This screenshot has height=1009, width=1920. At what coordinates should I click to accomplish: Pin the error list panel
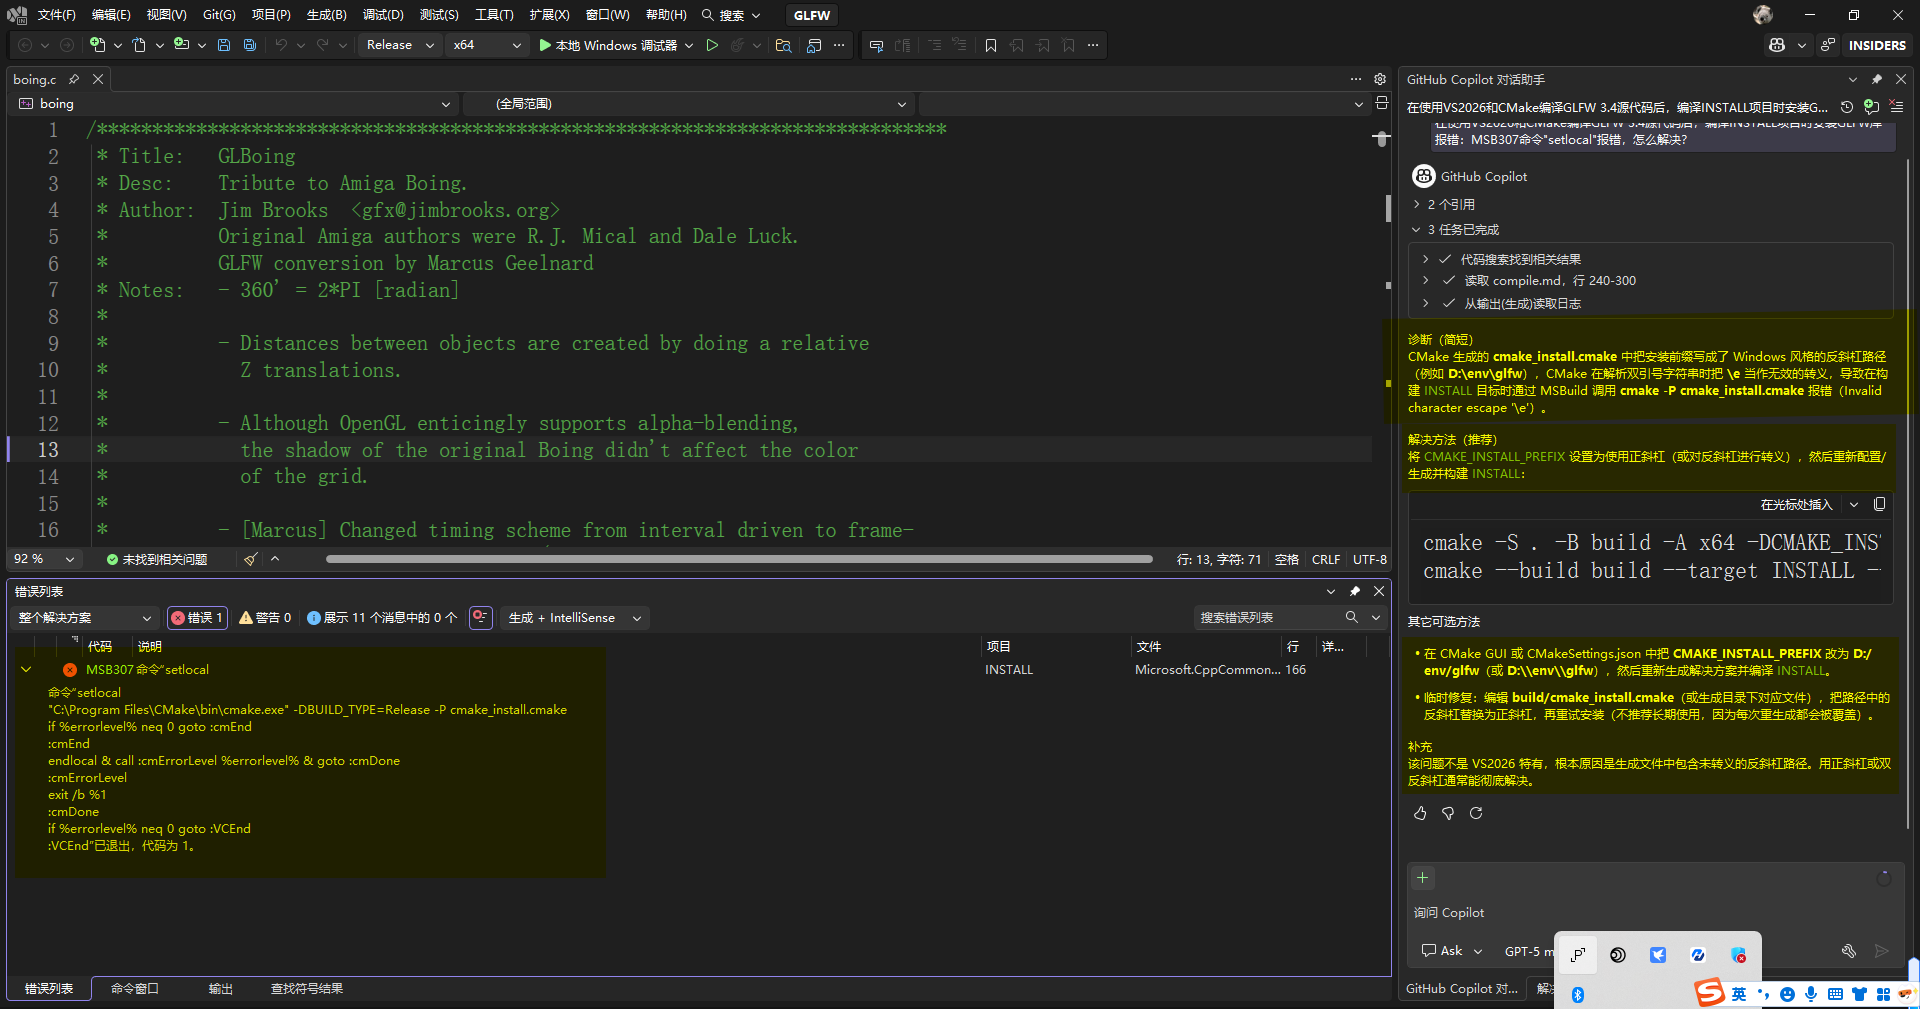coord(1355,591)
